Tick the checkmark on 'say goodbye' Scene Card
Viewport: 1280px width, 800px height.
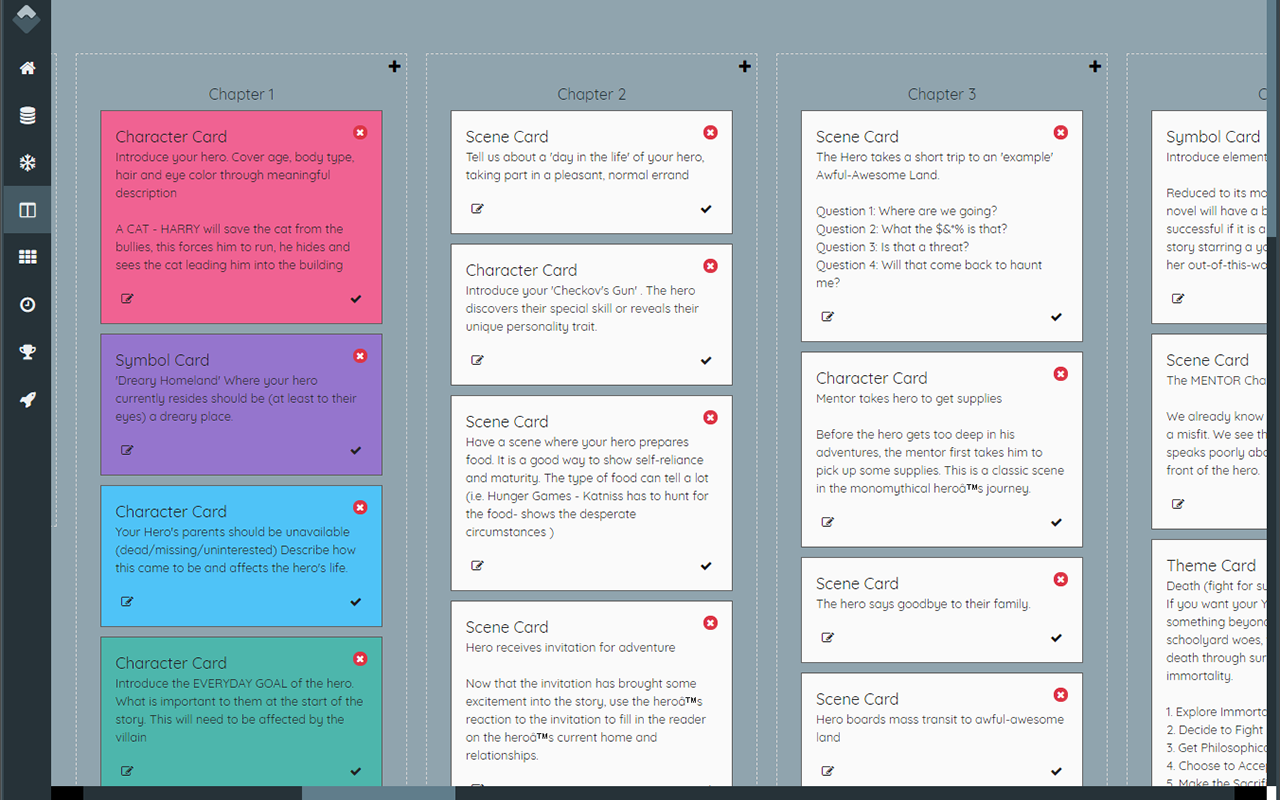[x=1056, y=638]
